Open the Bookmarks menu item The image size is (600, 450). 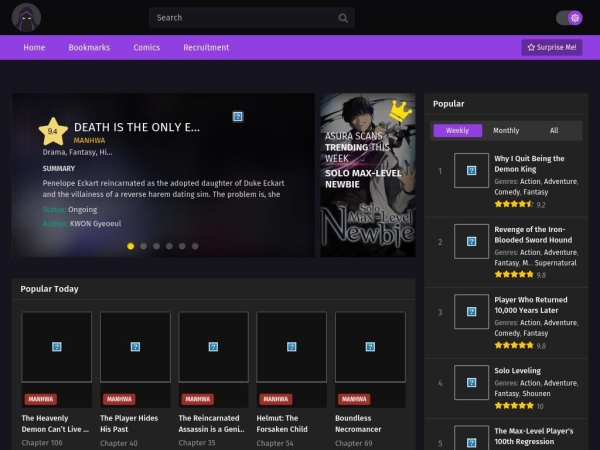(x=89, y=47)
